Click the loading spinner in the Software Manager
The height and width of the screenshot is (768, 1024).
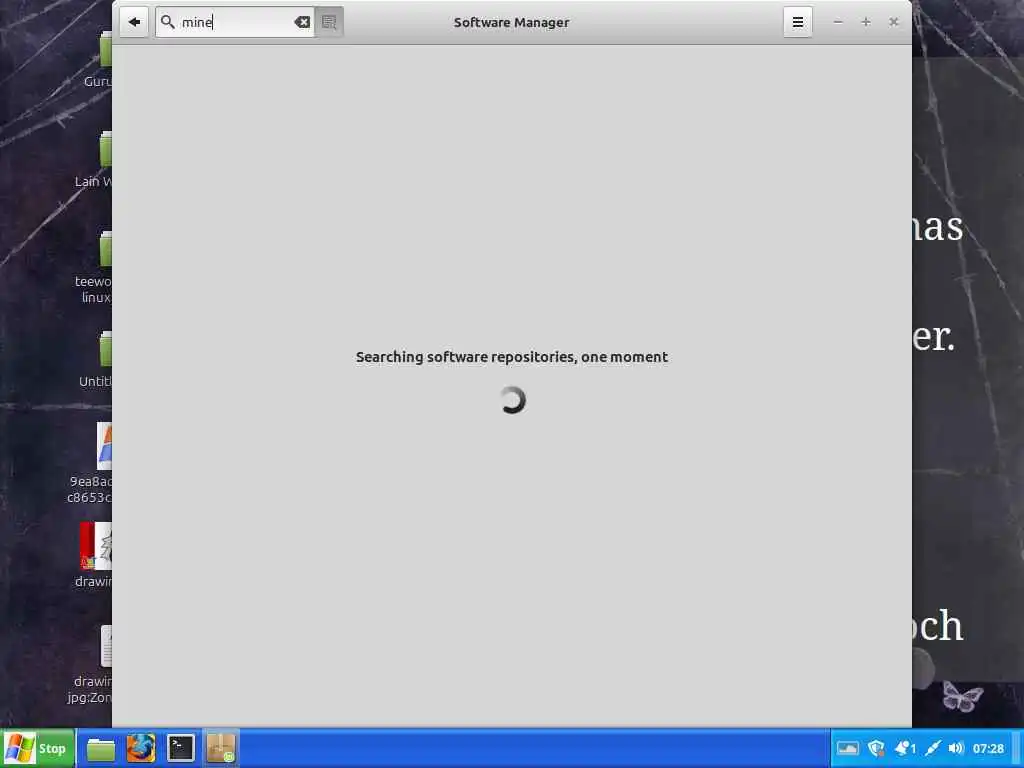click(512, 400)
